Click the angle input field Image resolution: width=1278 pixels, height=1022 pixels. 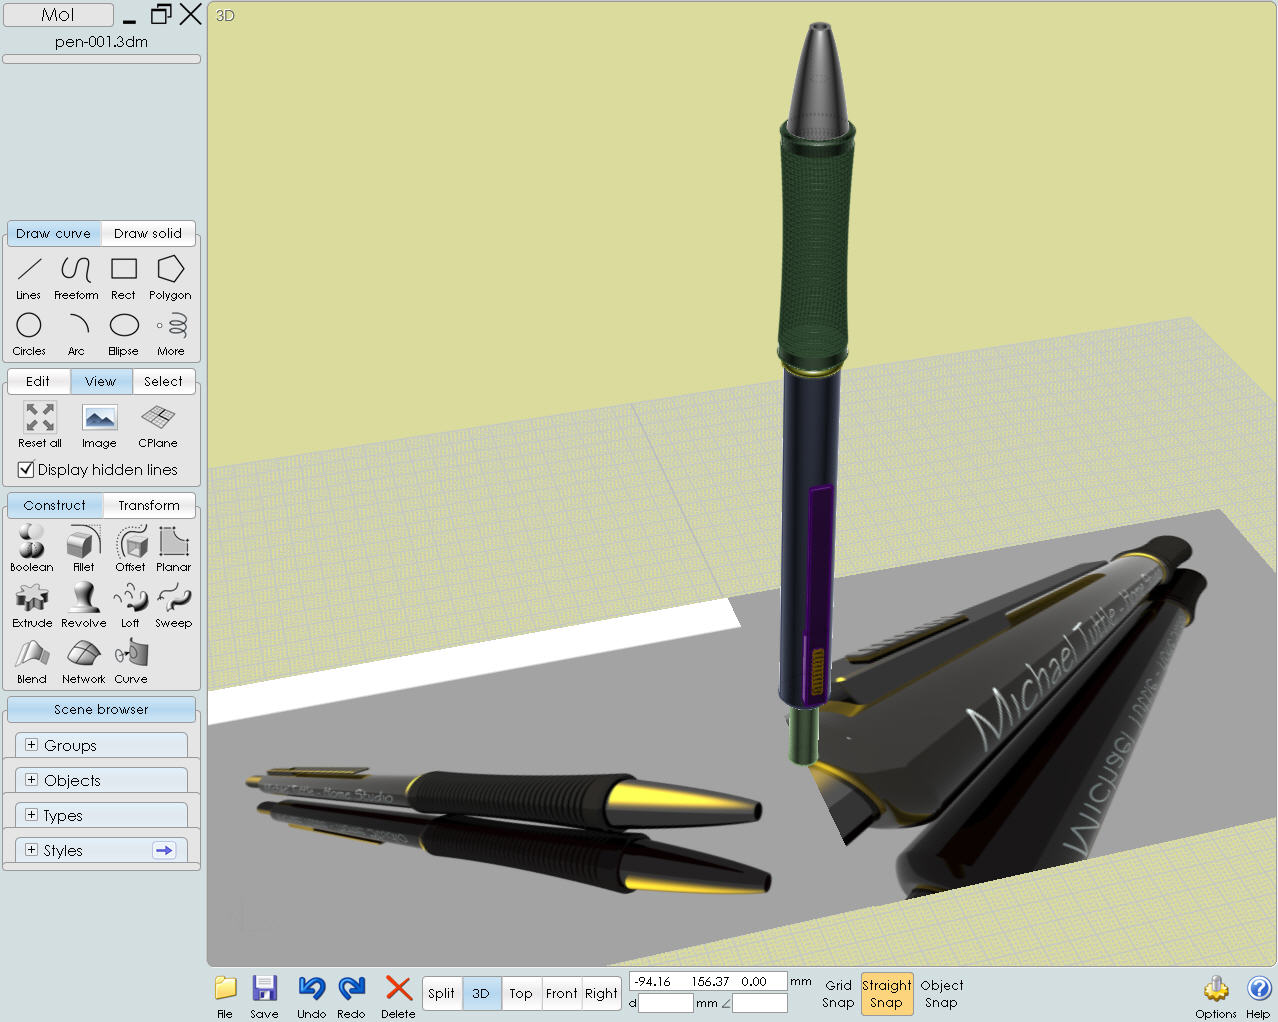[x=760, y=1003]
